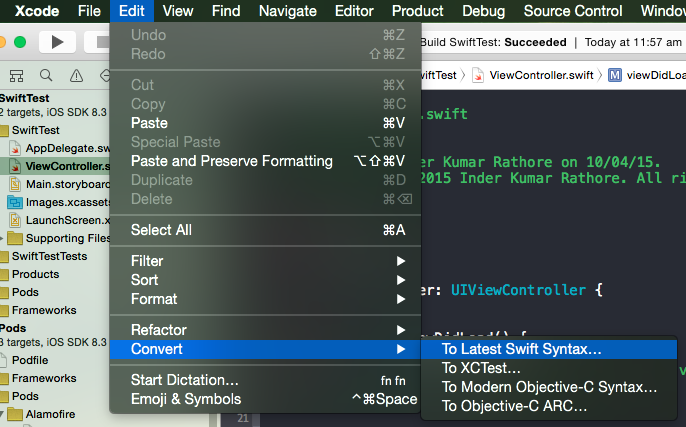Viewport: 686px width, 427px height.
Task: Choose To Modern Objective-C Syntax…
Action: pyautogui.click(x=549, y=387)
